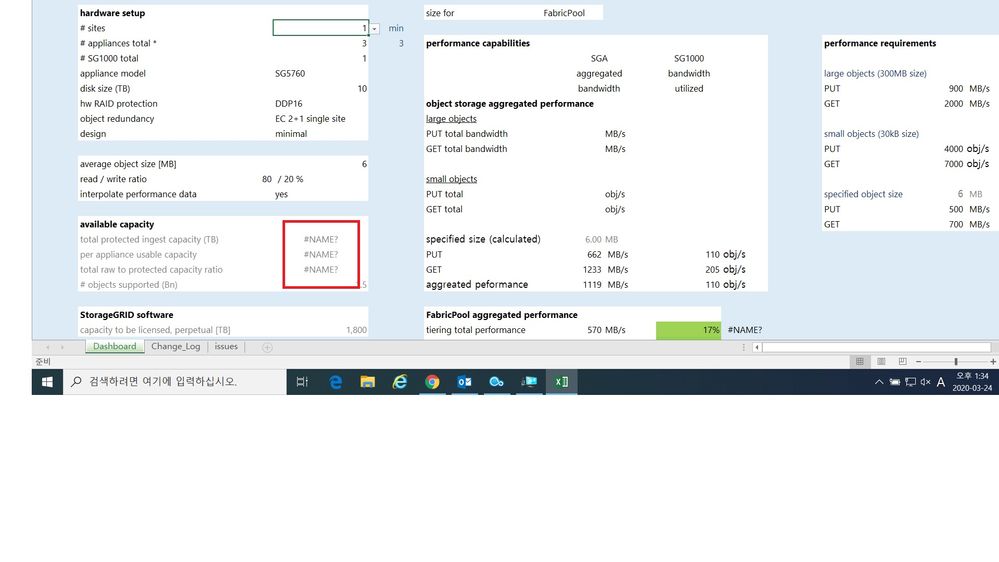Select the 1,800 capacity to be licensed cell

[356, 330]
